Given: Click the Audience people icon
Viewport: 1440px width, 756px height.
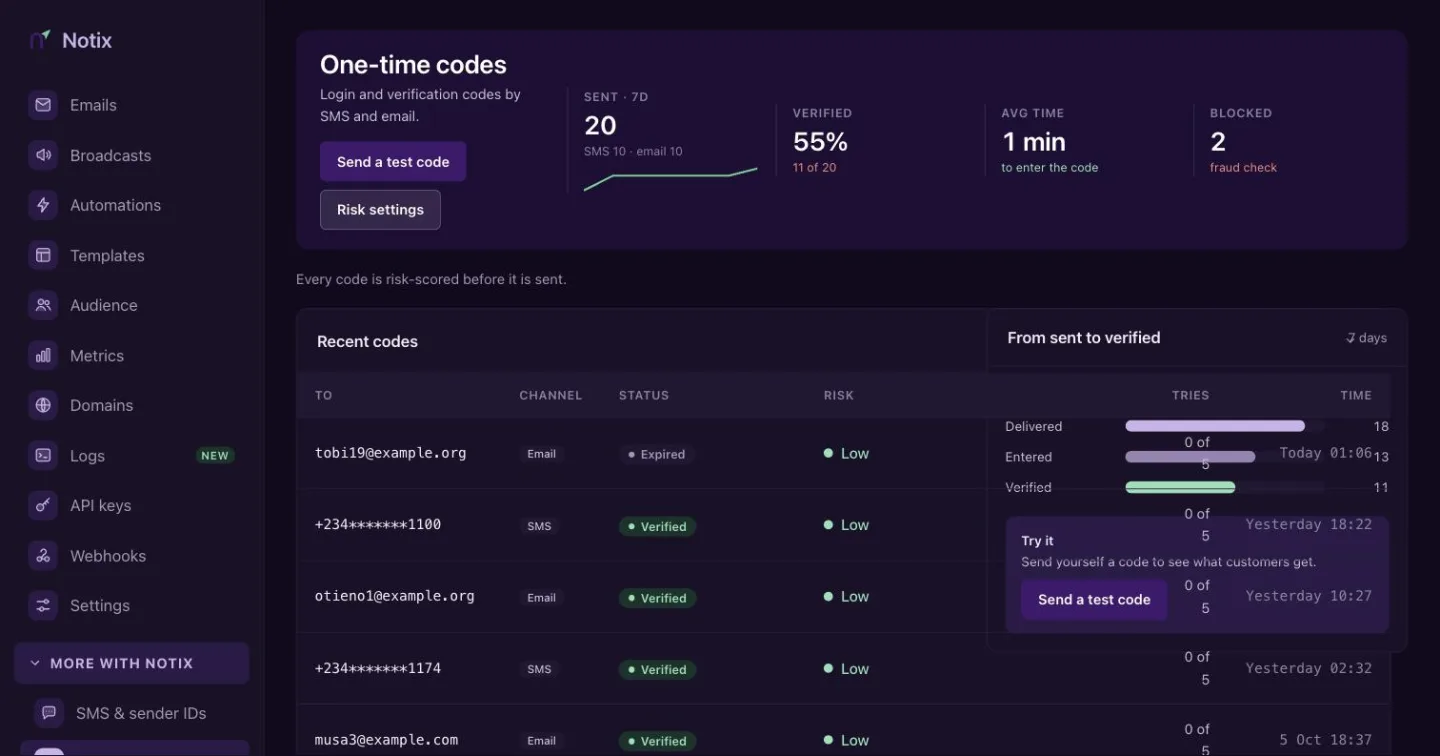Looking at the screenshot, I should 43,305.
